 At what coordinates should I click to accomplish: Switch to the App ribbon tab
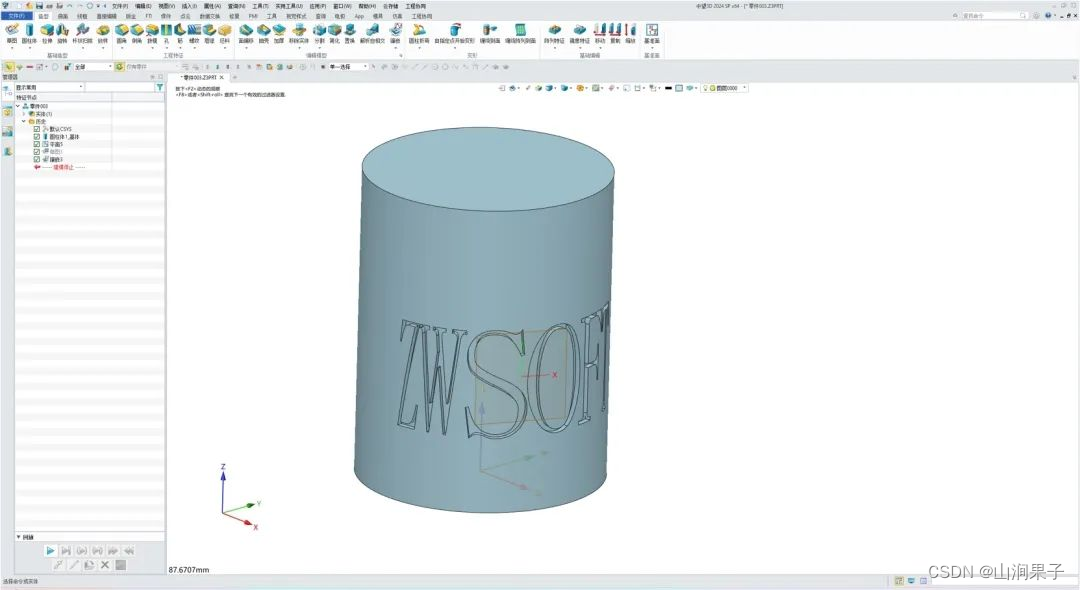(x=359, y=16)
